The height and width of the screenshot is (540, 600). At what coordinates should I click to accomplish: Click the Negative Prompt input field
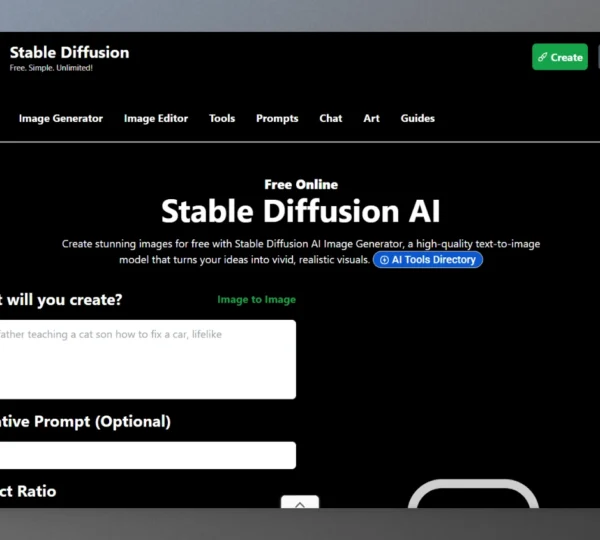pos(148,455)
